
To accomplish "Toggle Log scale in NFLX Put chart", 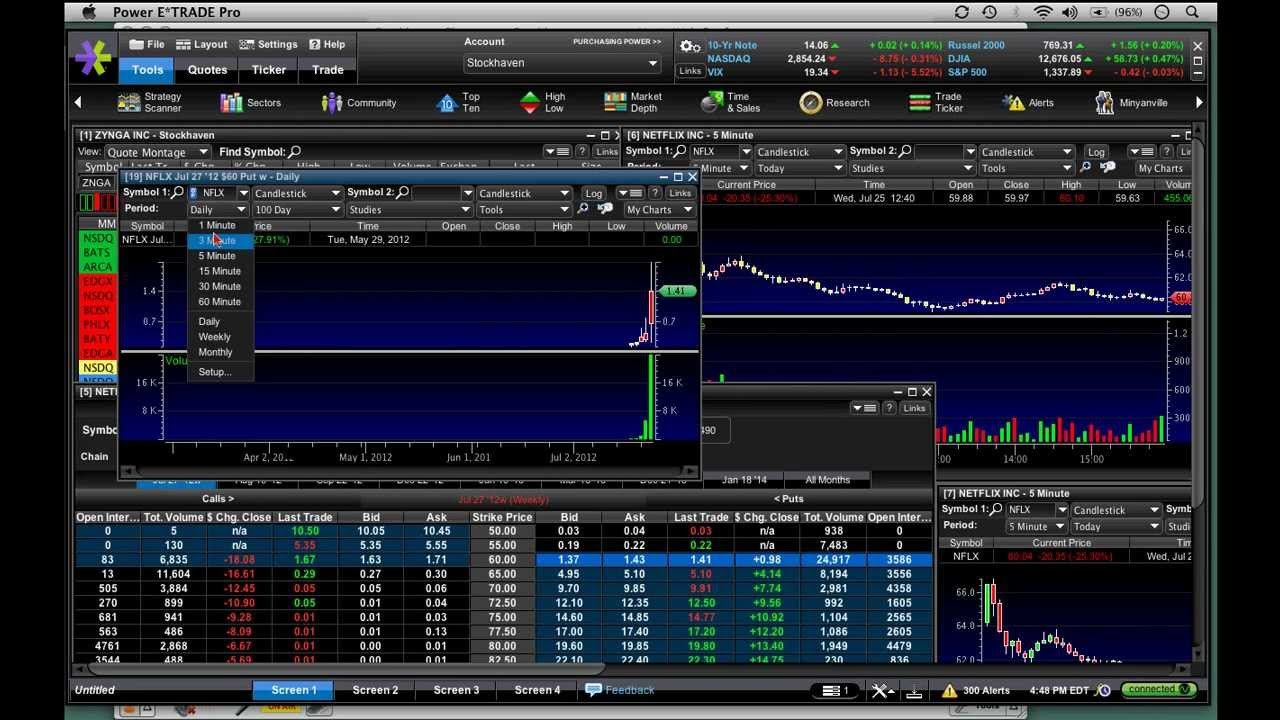I will point(594,193).
